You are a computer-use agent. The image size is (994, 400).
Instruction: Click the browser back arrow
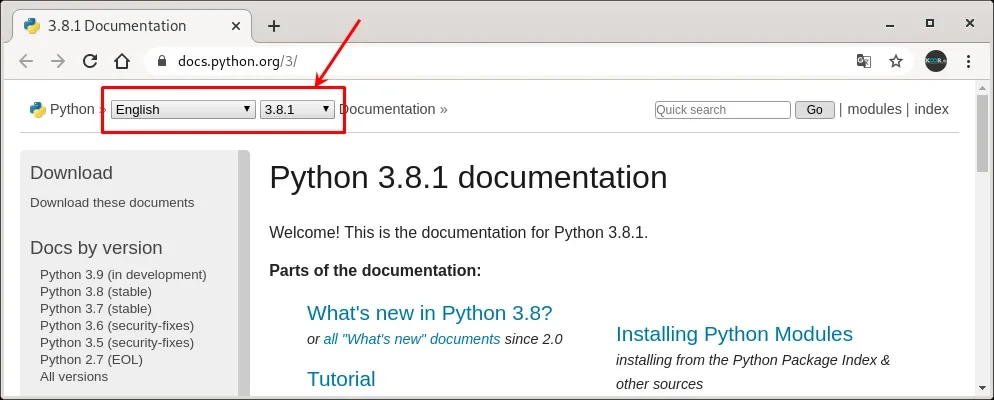click(x=26, y=61)
